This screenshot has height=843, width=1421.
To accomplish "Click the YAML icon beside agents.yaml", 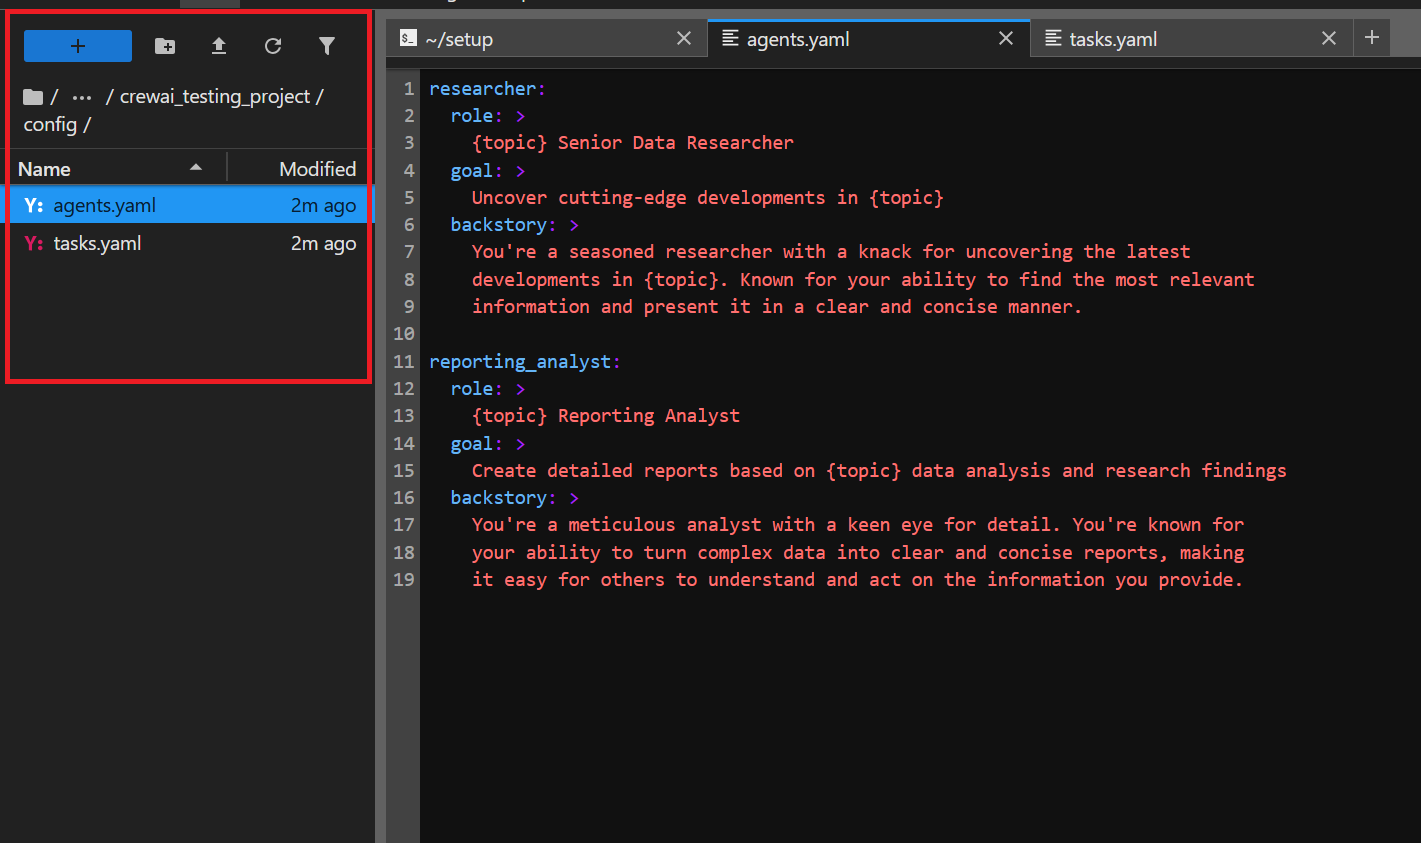I will pos(34,205).
